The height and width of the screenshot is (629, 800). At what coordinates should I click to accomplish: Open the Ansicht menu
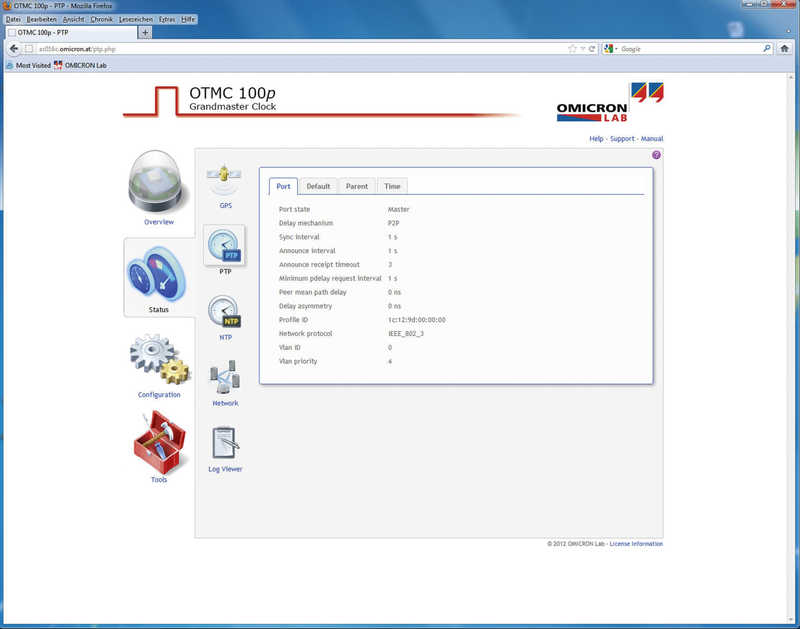pyautogui.click(x=73, y=19)
